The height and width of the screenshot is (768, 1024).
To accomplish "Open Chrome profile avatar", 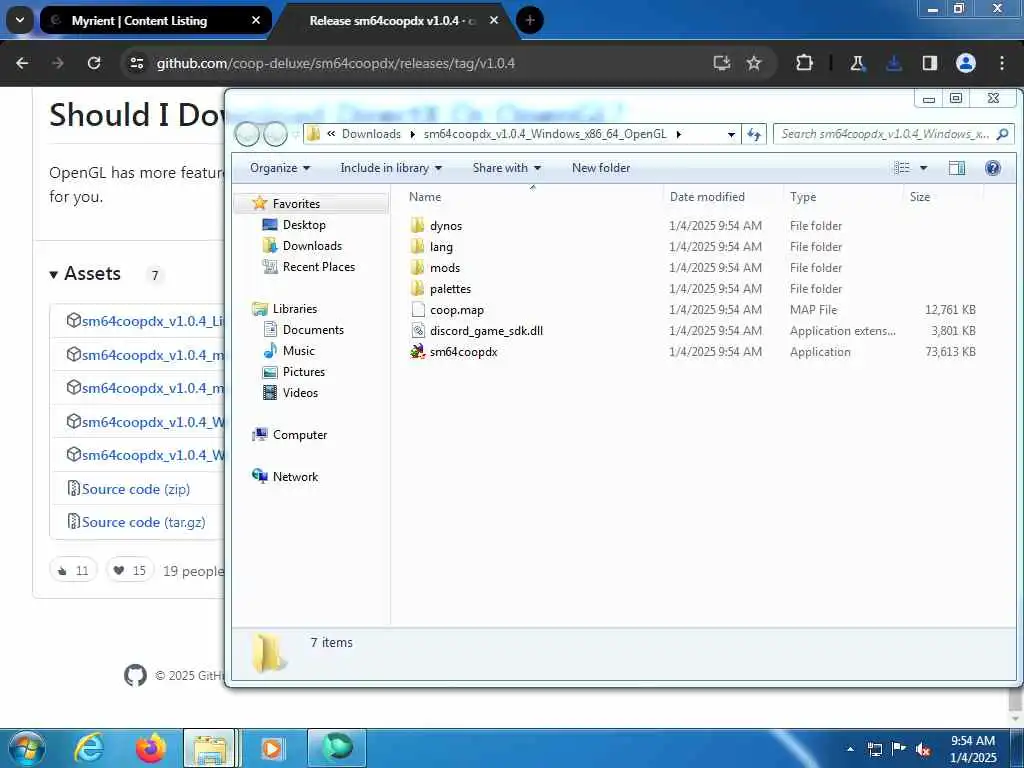I will coord(966,63).
